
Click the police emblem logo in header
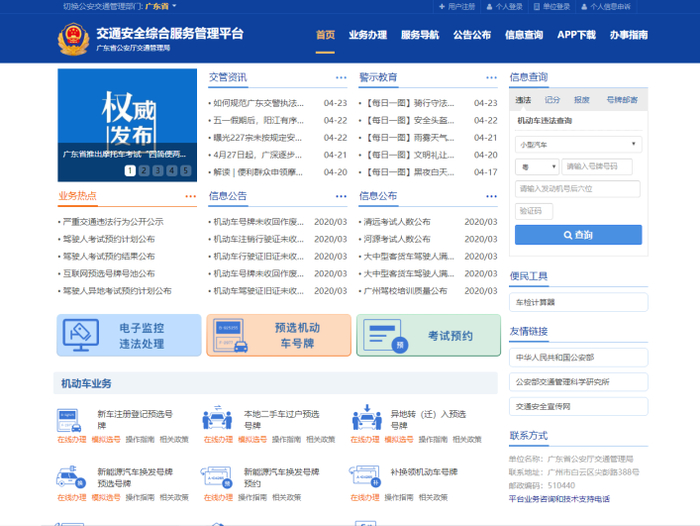(75, 40)
